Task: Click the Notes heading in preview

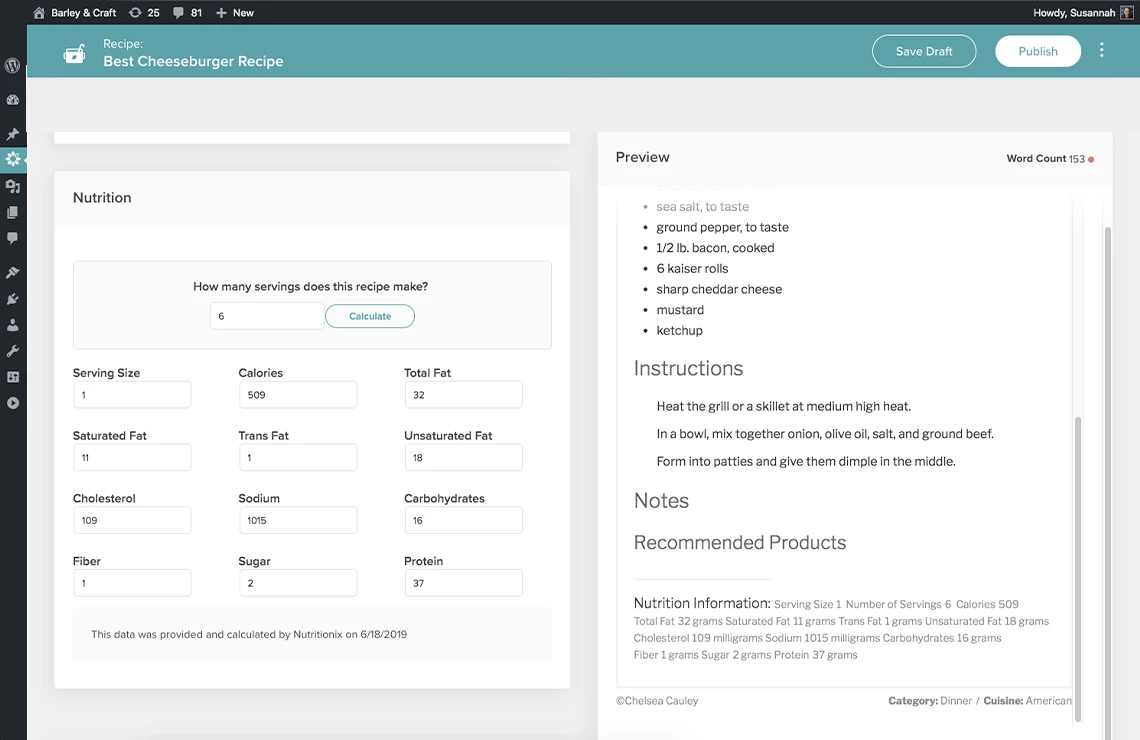Action: tap(661, 501)
